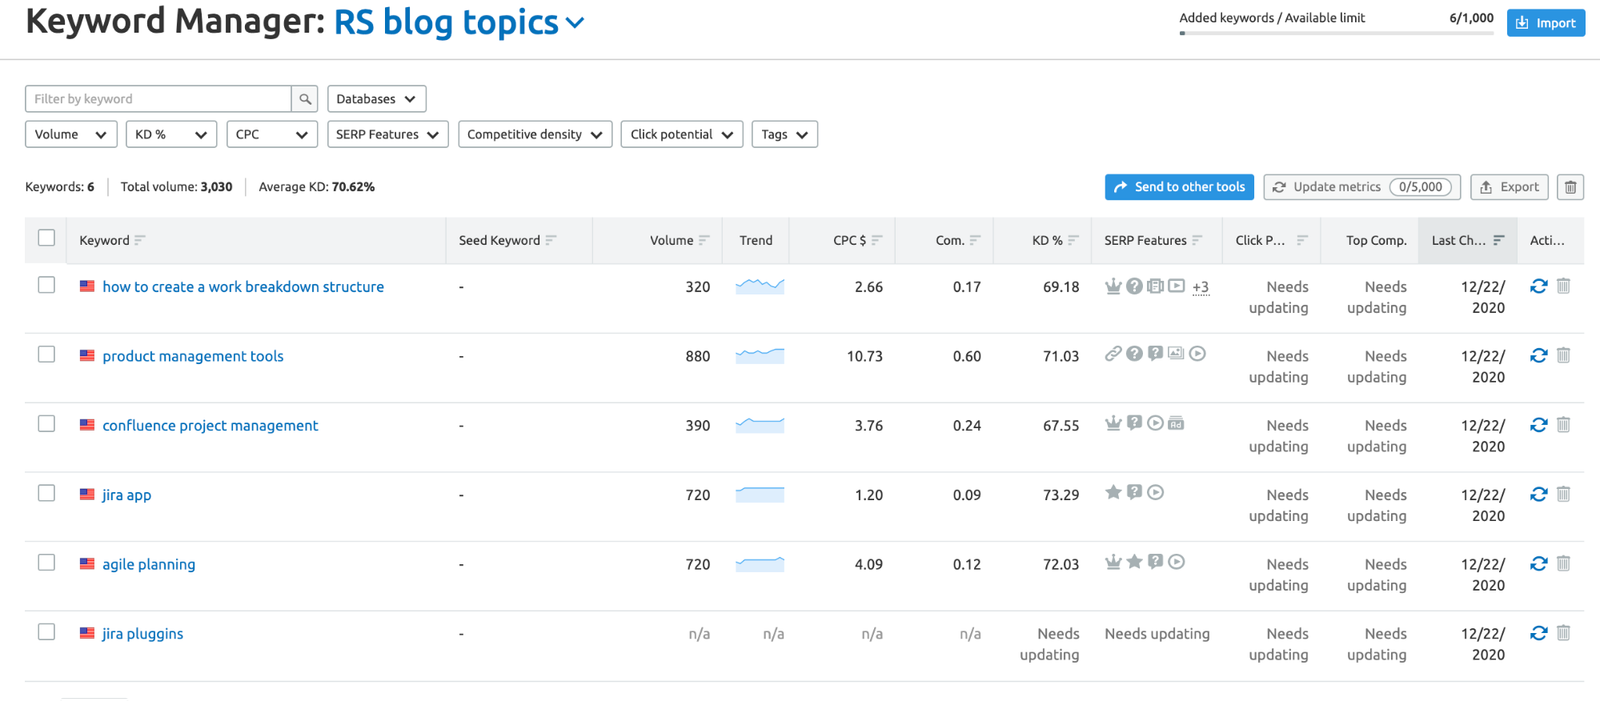Click the '+3' more SERP features link
Viewport: 1600px width, 701px height.
point(1201,287)
